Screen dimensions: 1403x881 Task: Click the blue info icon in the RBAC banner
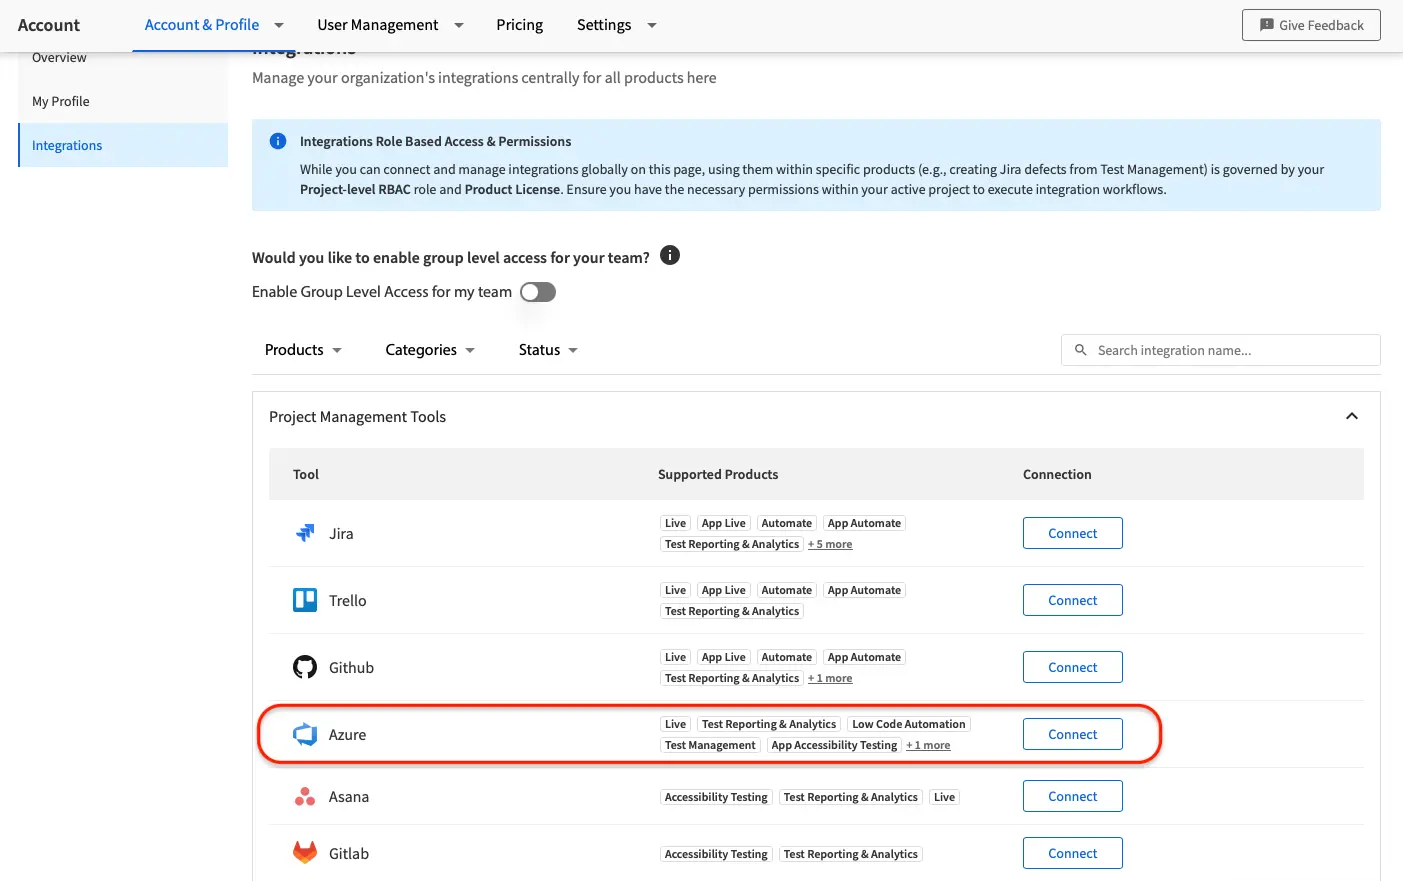[x=278, y=141]
